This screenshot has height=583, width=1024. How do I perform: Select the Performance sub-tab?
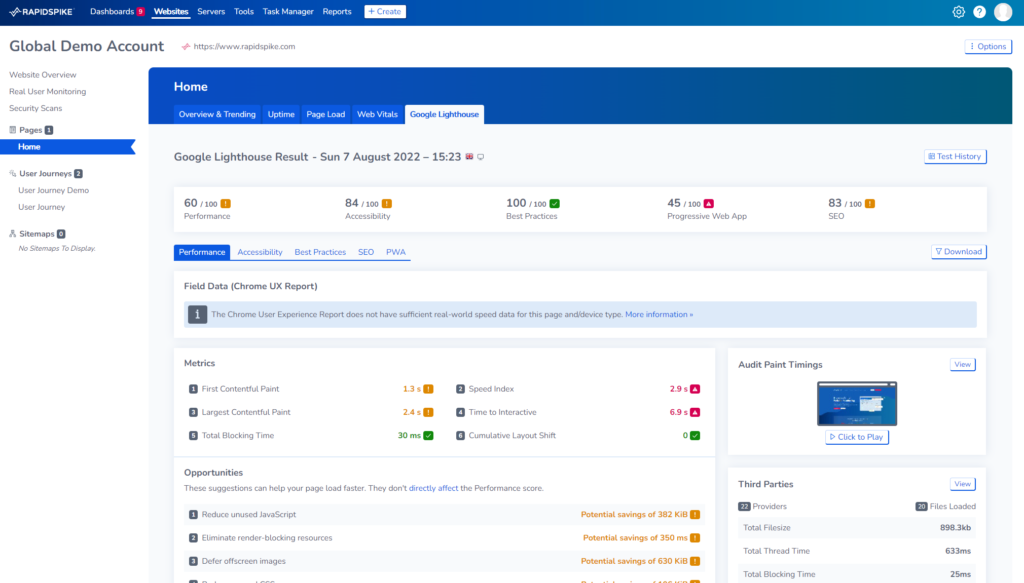(202, 252)
